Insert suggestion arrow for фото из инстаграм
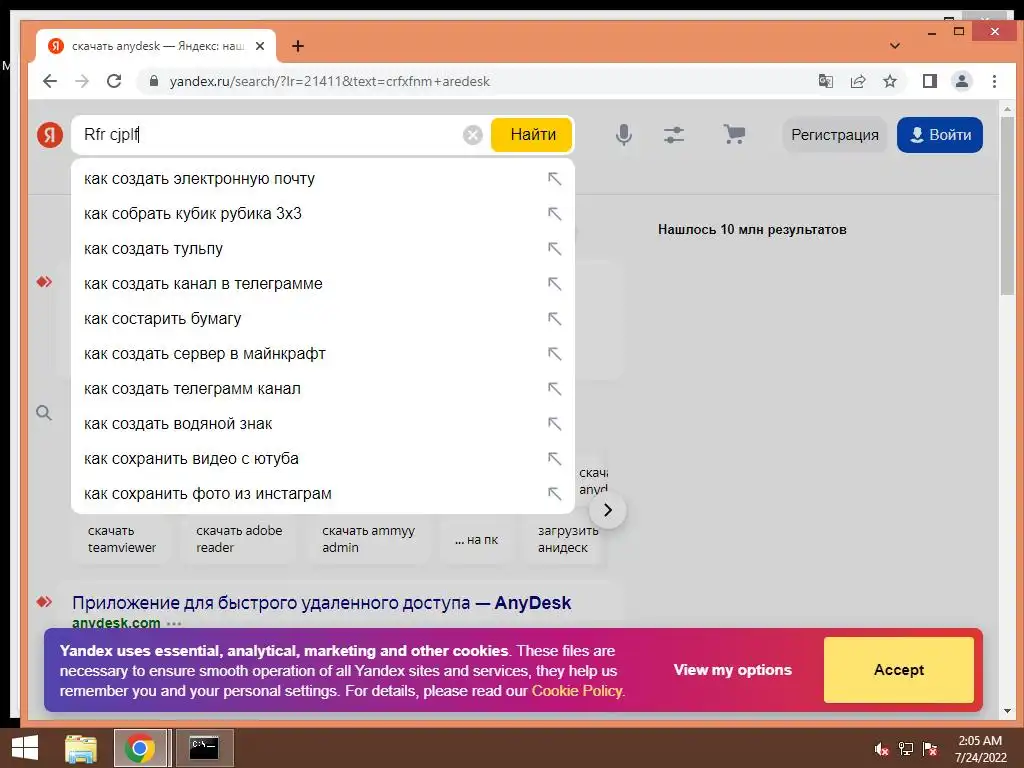Screen dimensions: 1024x768 [x=554, y=494]
